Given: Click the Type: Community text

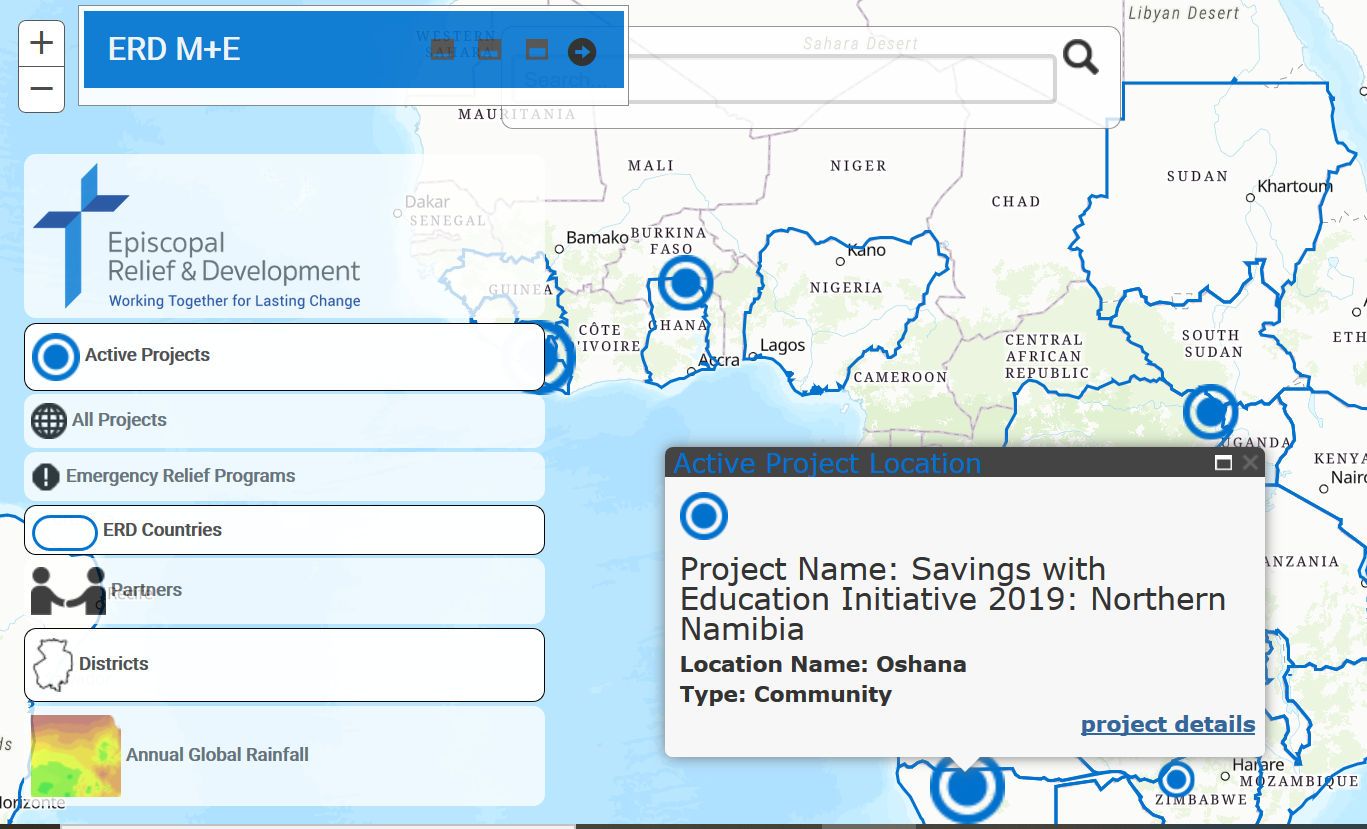Looking at the screenshot, I should (786, 694).
